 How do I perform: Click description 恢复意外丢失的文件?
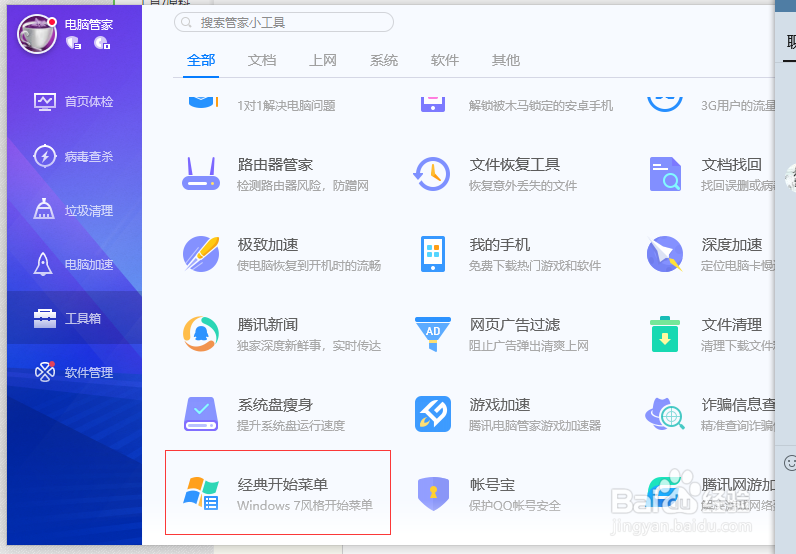[523, 185]
